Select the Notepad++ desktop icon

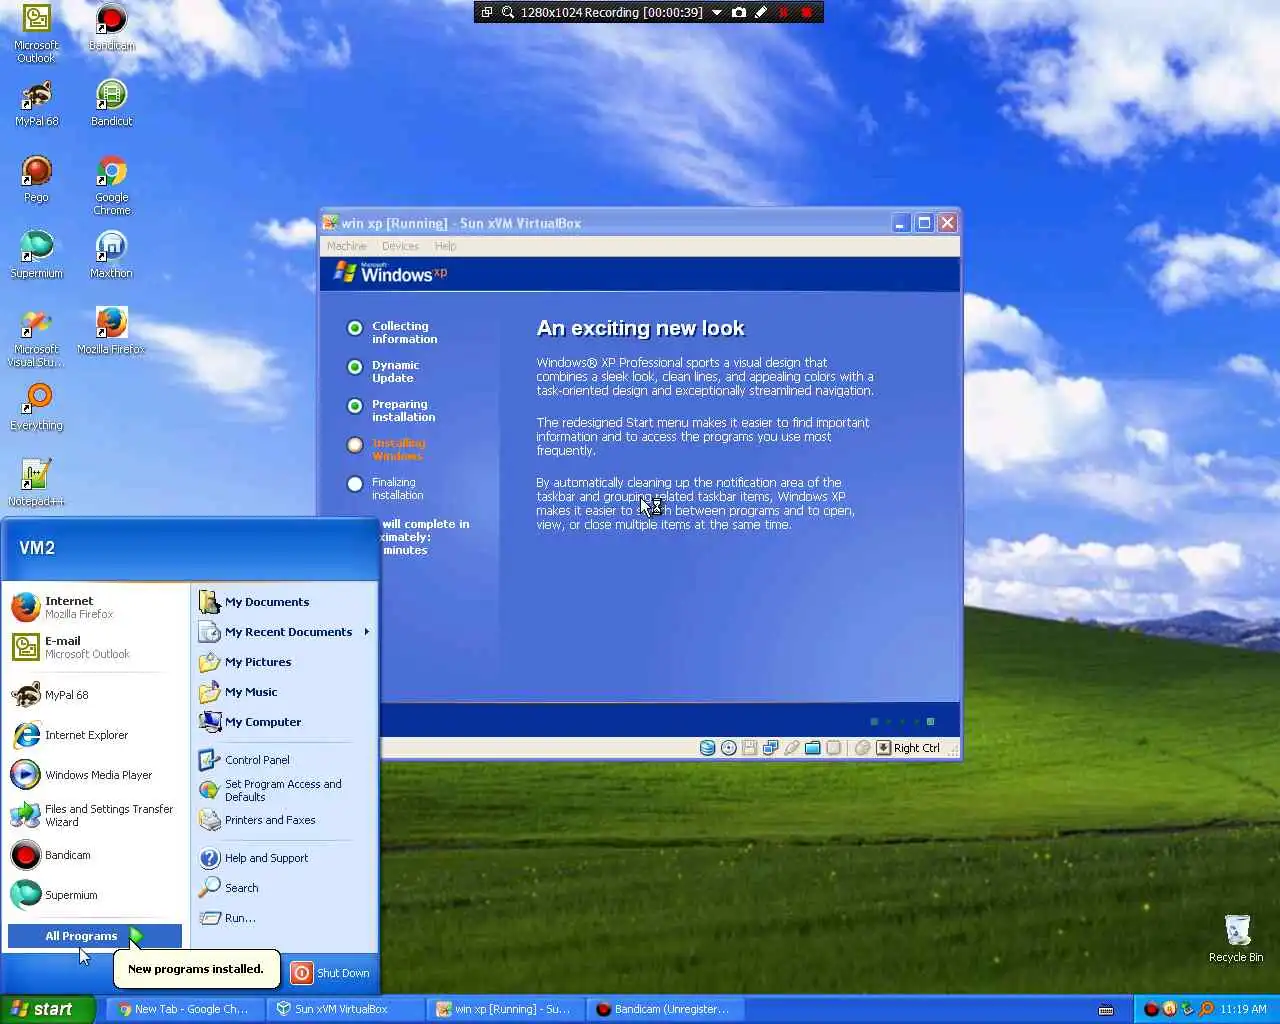(x=36, y=483)
